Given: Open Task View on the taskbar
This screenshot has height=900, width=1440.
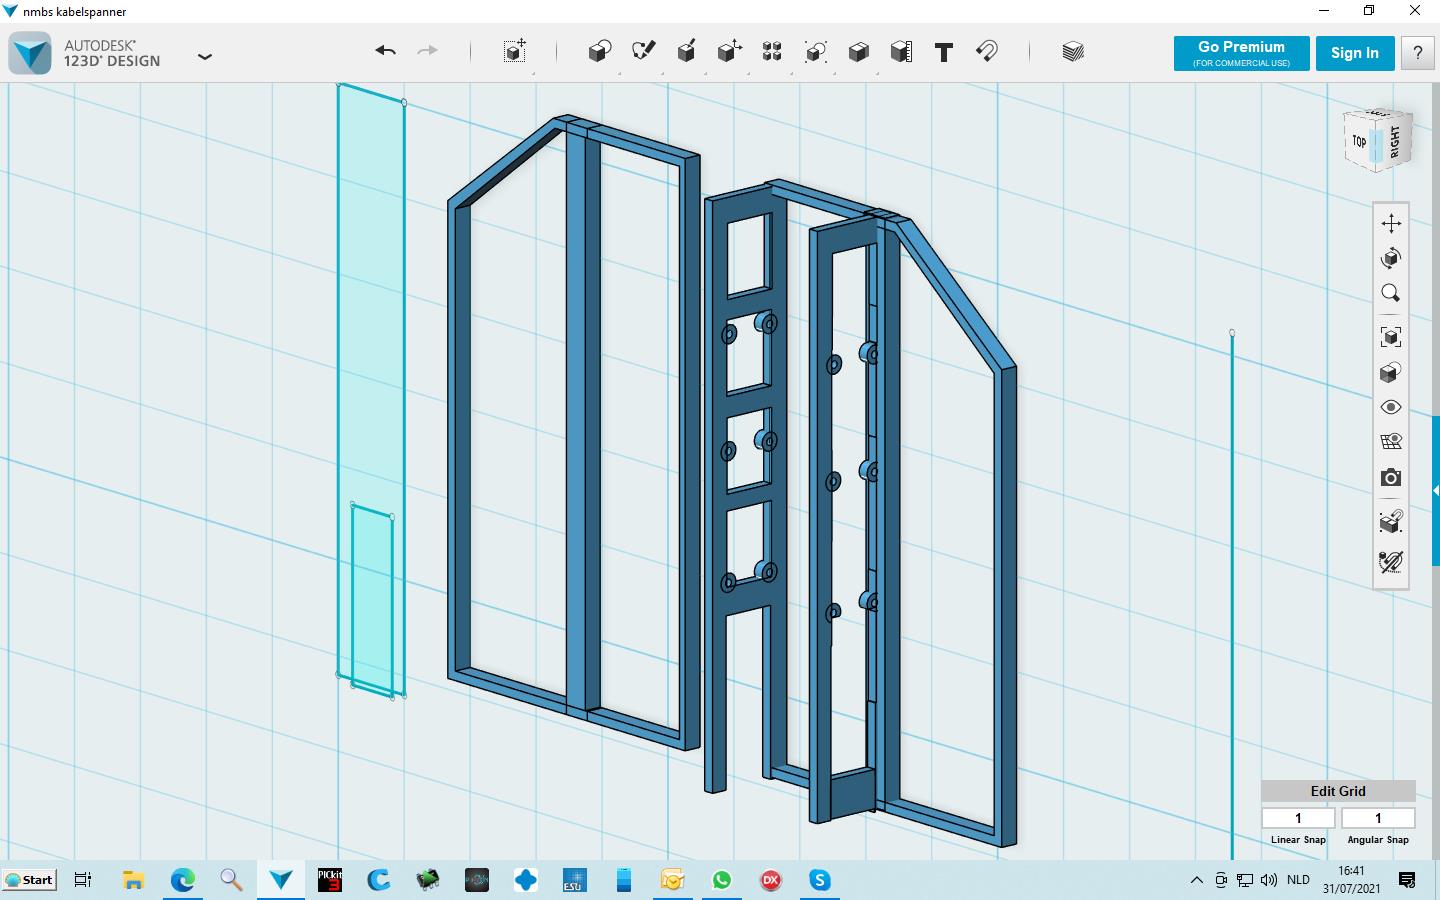Looking at the screenshot, I should coord(83,880).
